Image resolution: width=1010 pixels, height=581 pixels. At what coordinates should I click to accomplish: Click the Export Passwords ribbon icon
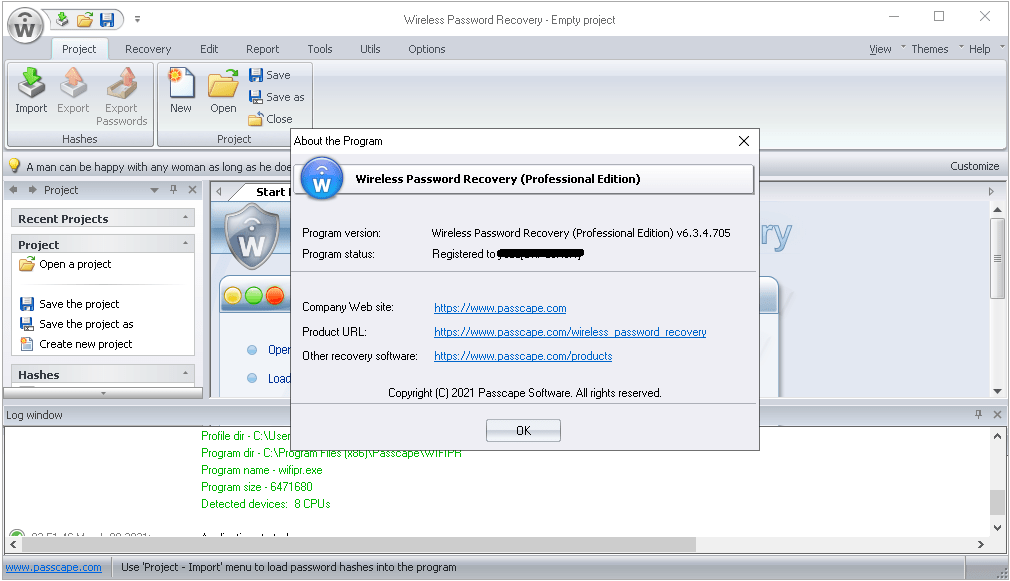point(122,97)
